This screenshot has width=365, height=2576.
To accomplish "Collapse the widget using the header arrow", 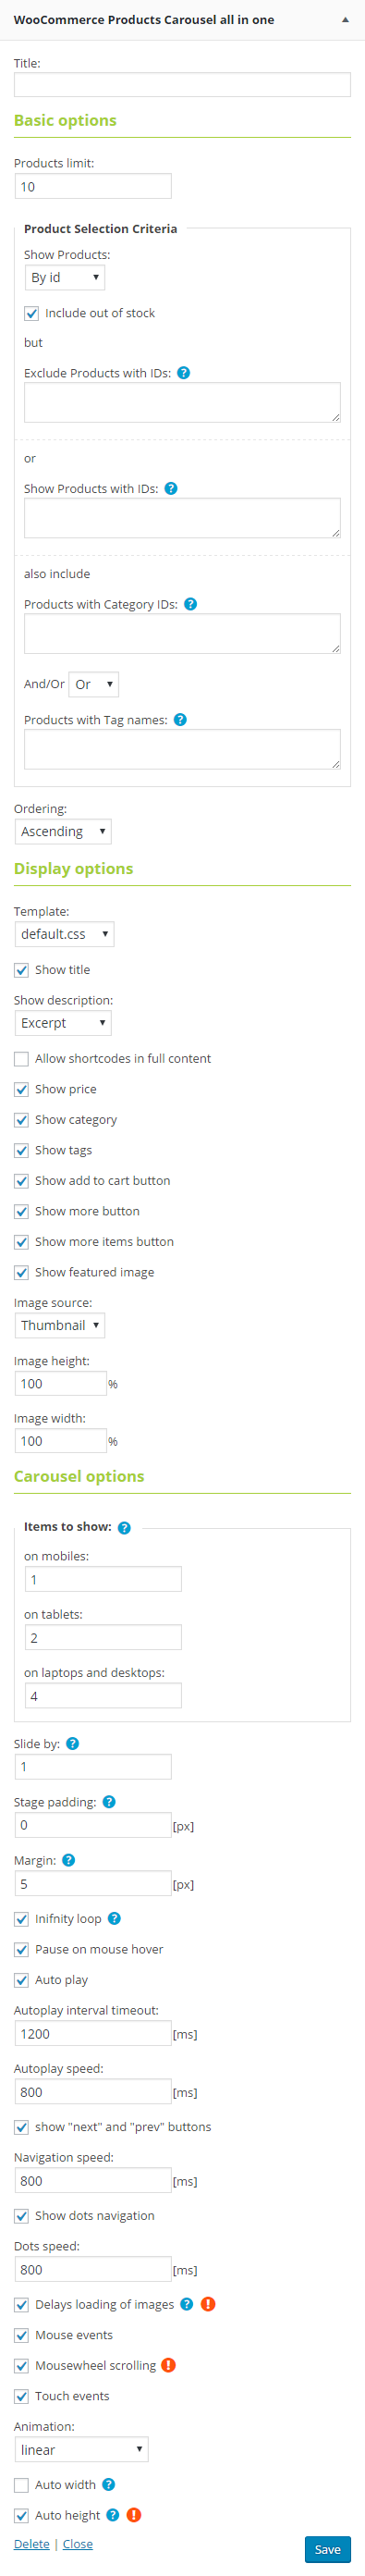I will pos(346,19).
